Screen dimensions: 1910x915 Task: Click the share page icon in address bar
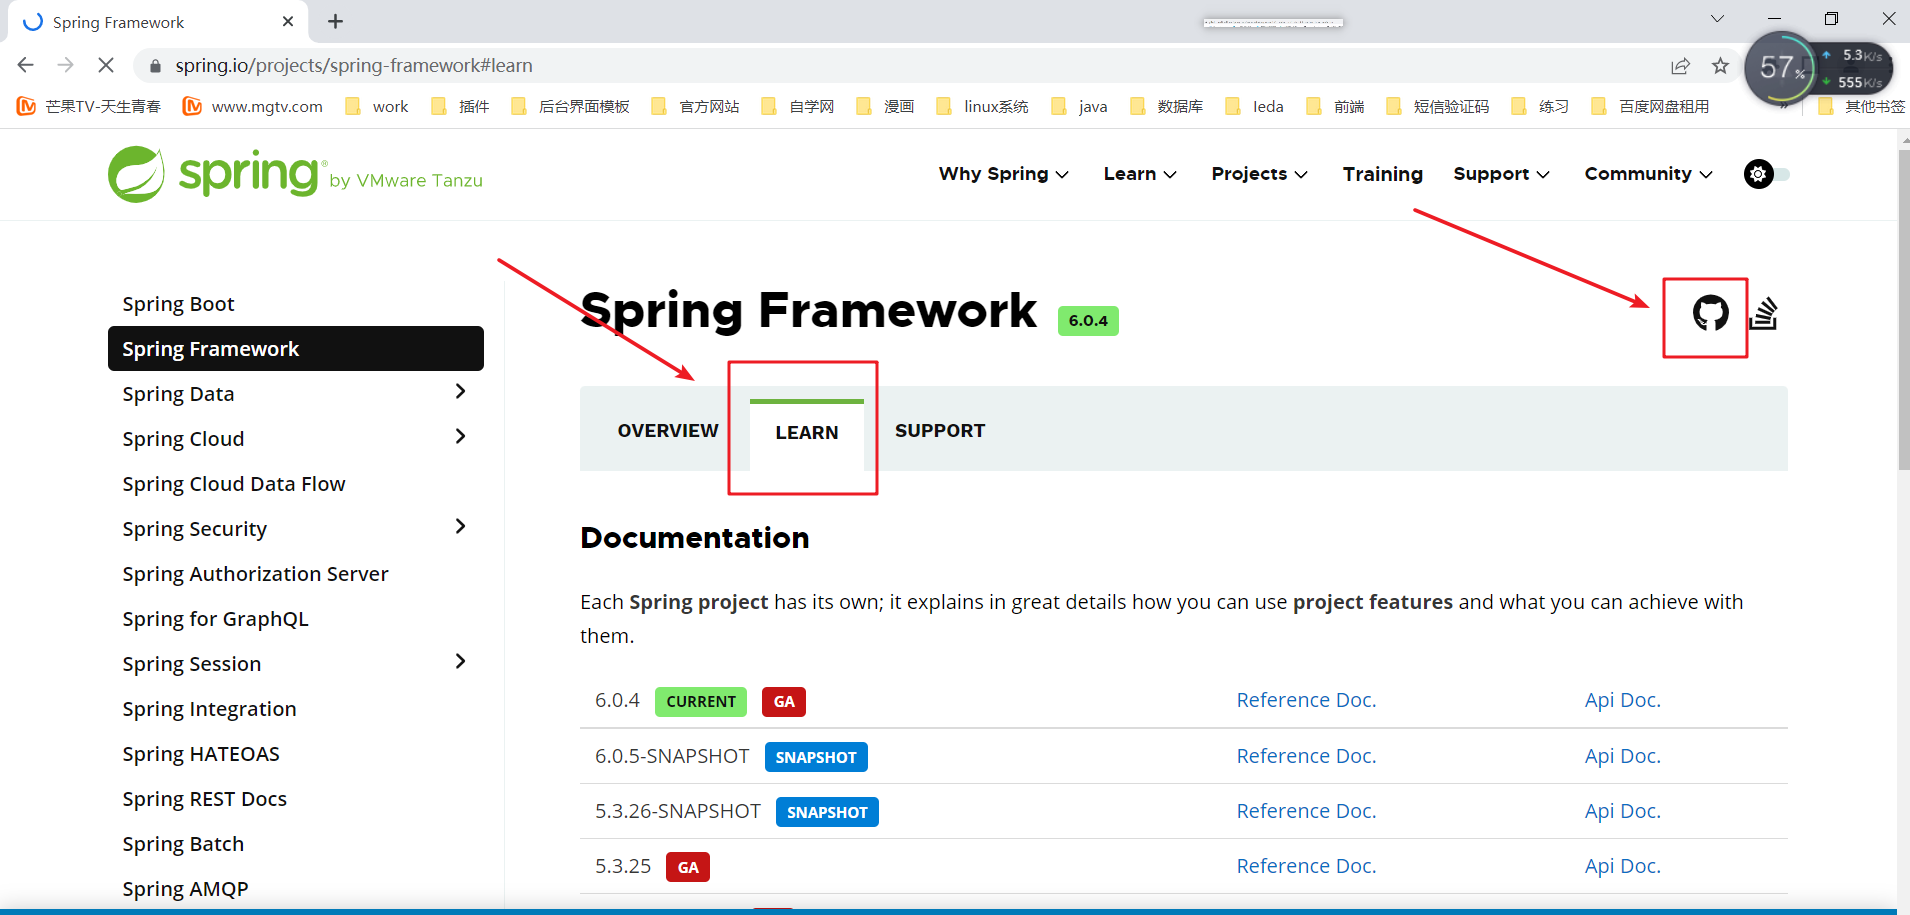pos(1680,66)
